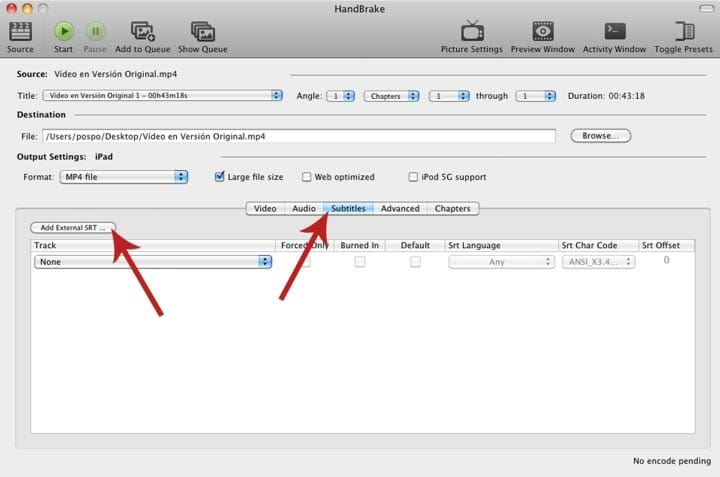Toggle Presets drawer icon
This screenshot has height=477, width=720.
tap(684, 31)
